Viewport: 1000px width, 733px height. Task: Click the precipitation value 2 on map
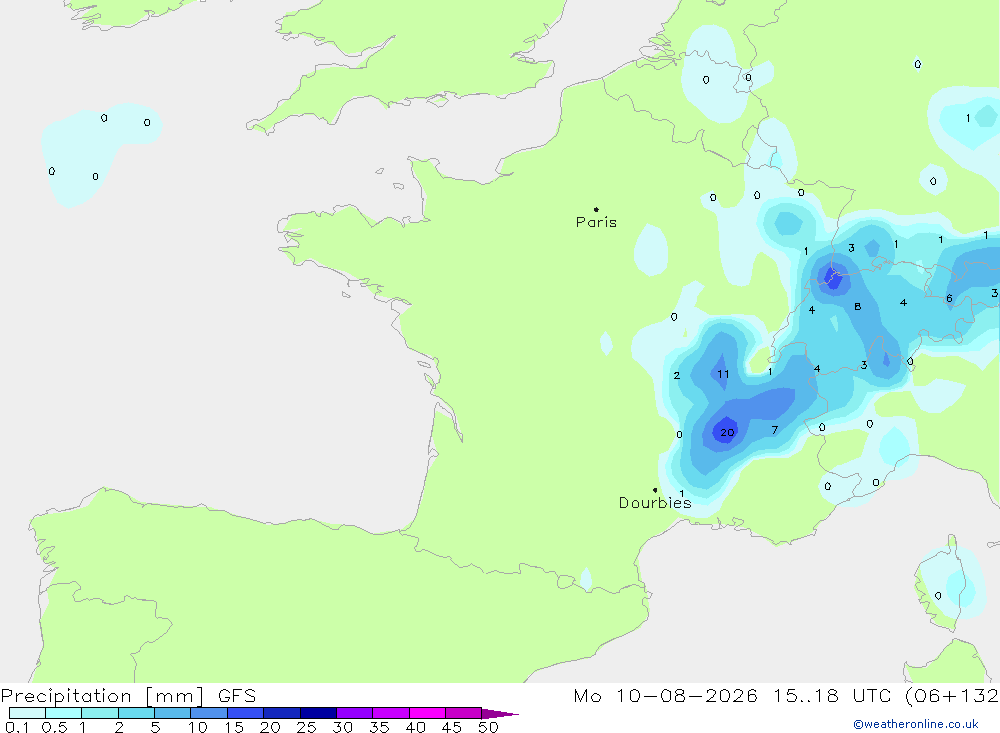click(677, 376)
